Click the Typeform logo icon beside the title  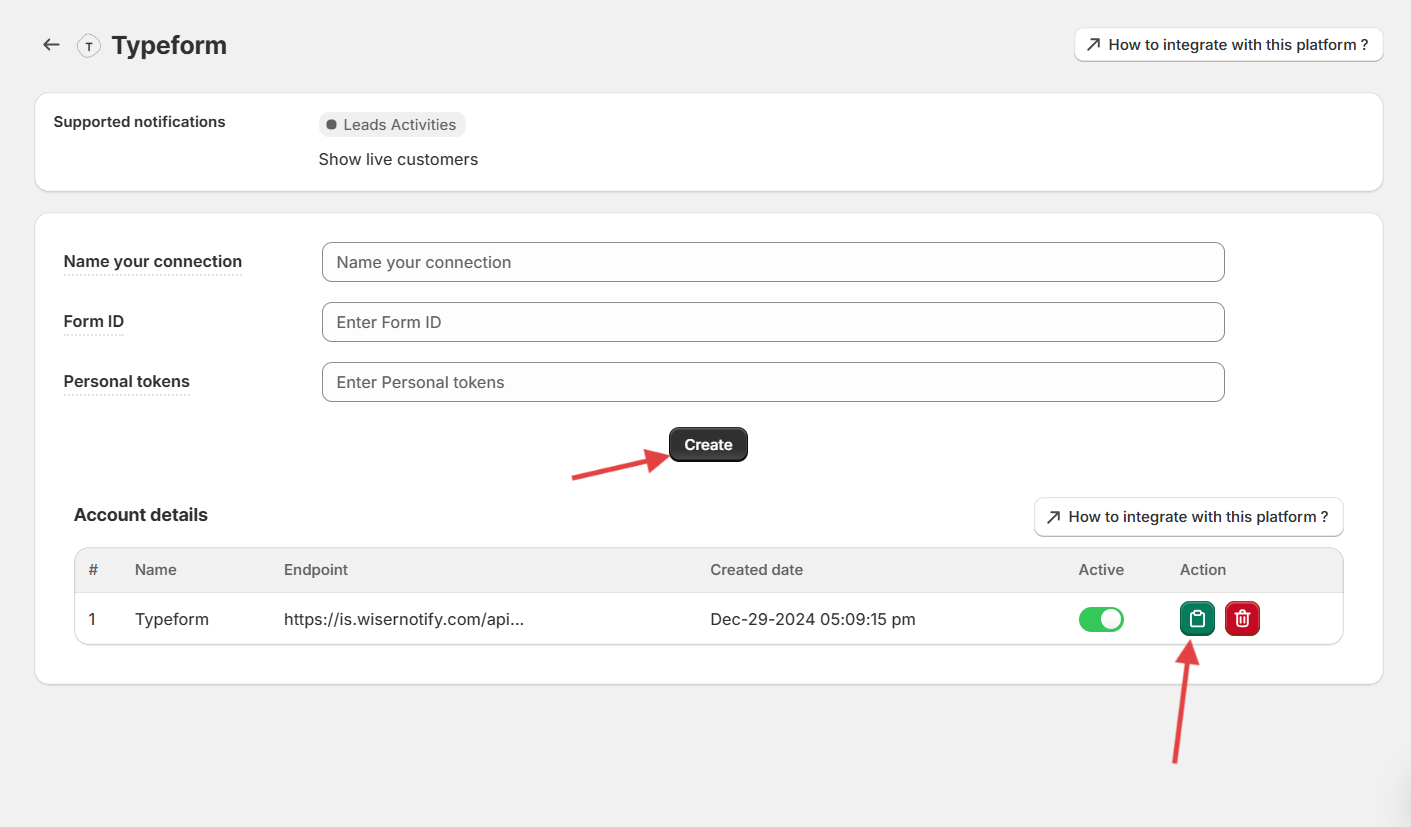89,46
